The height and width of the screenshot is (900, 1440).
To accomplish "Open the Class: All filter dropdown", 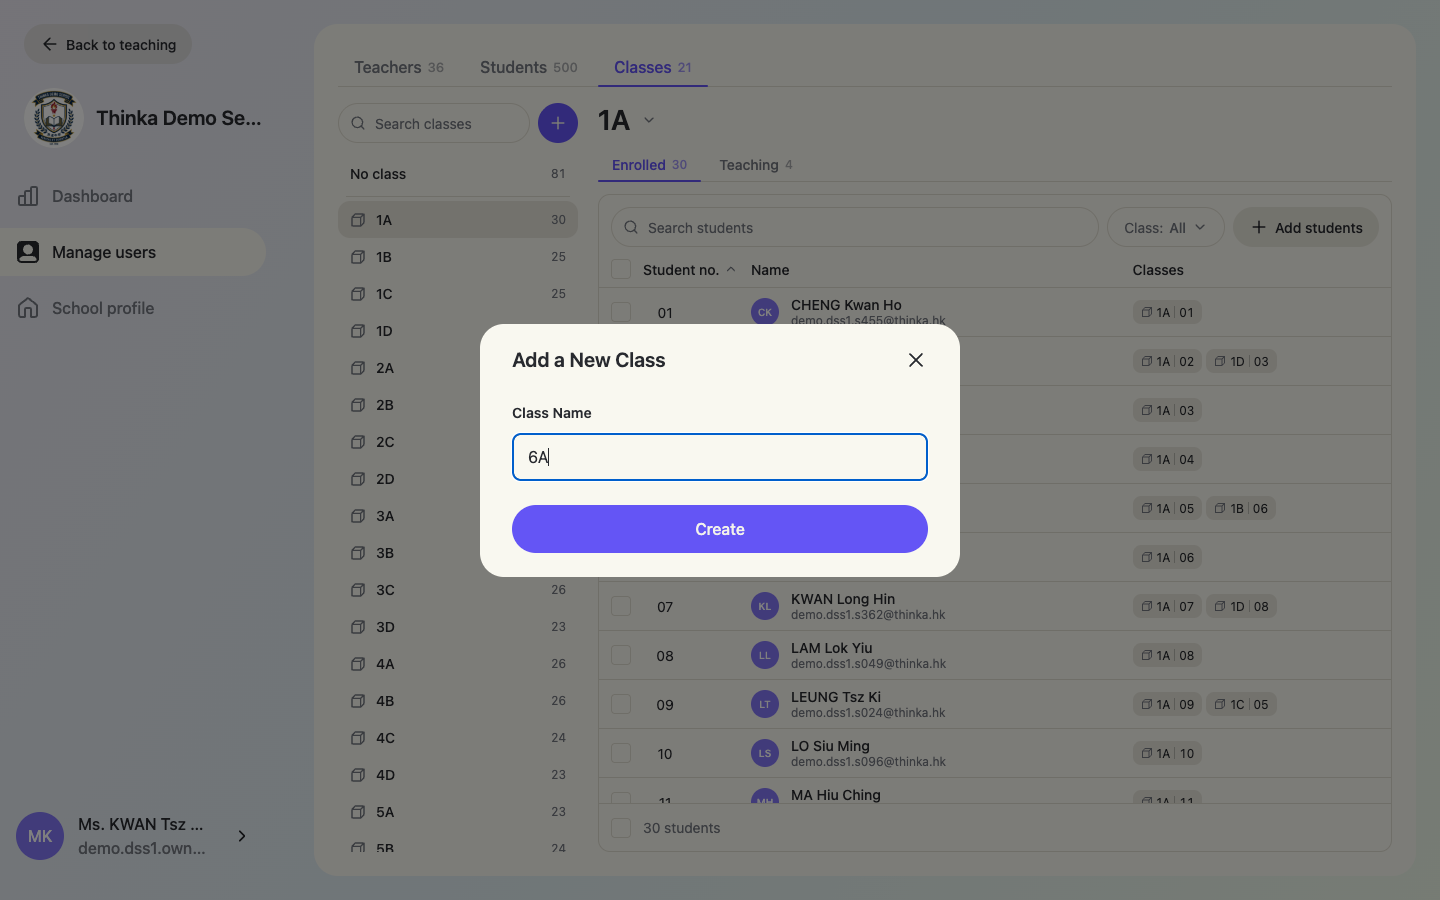I will tap(1165, 228).
